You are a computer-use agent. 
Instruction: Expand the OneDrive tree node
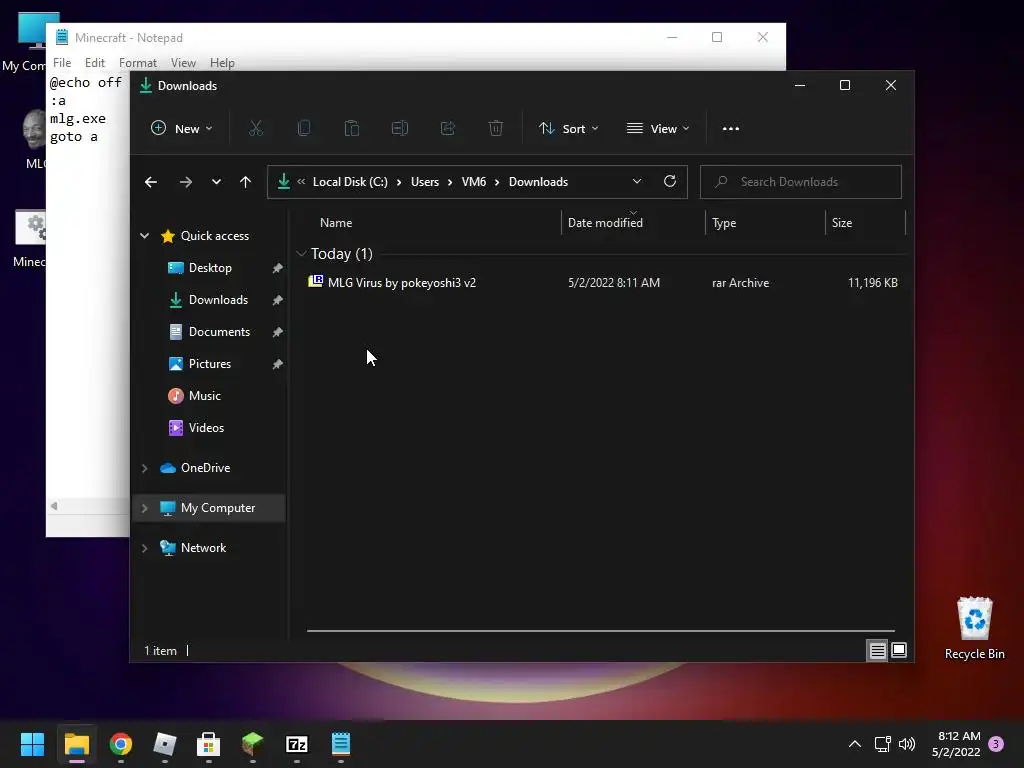pos(144,468)
